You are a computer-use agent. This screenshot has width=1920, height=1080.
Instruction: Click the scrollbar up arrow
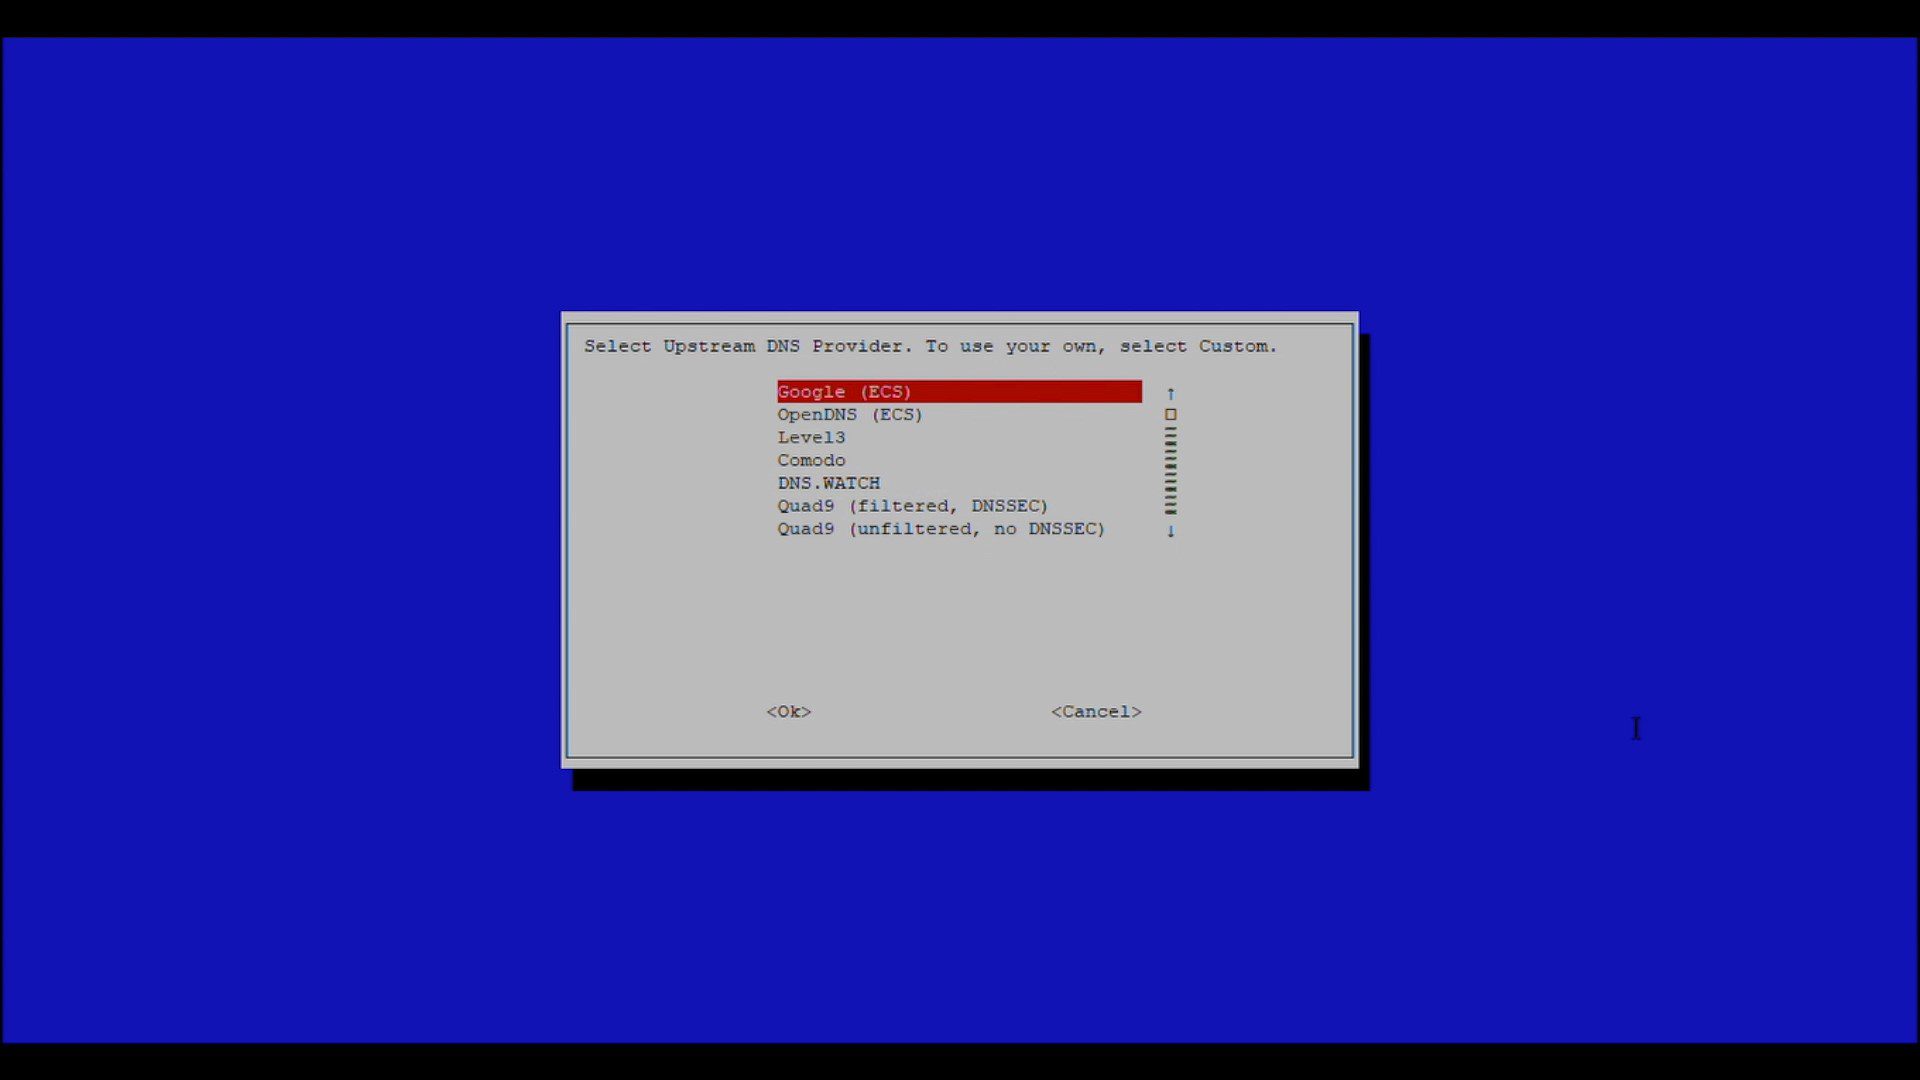click(1171, 394)
